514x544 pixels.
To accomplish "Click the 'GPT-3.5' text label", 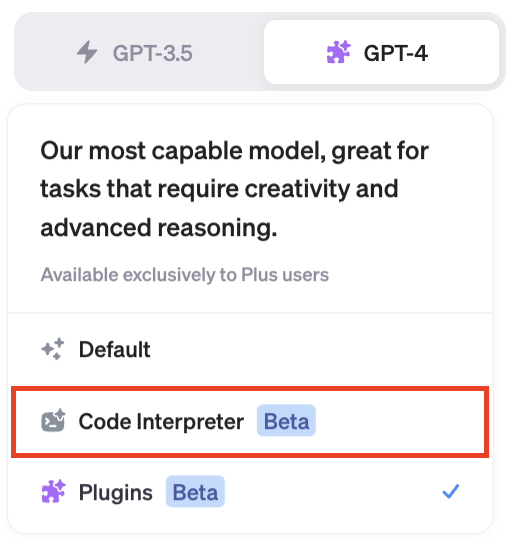I will click(x=153, y=53).
